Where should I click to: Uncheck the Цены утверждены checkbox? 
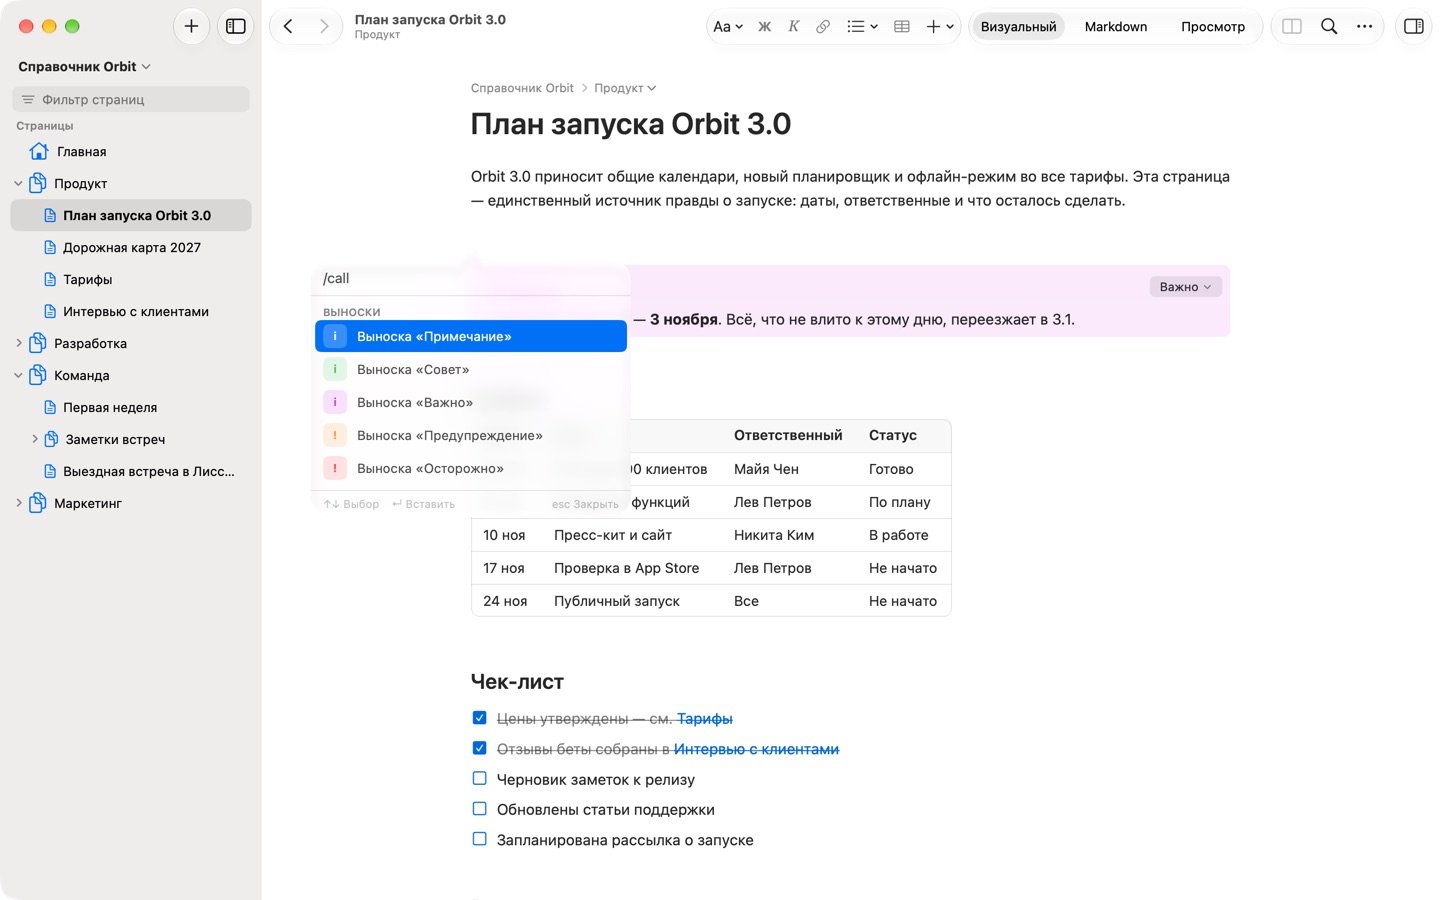(x=480, y=718)
